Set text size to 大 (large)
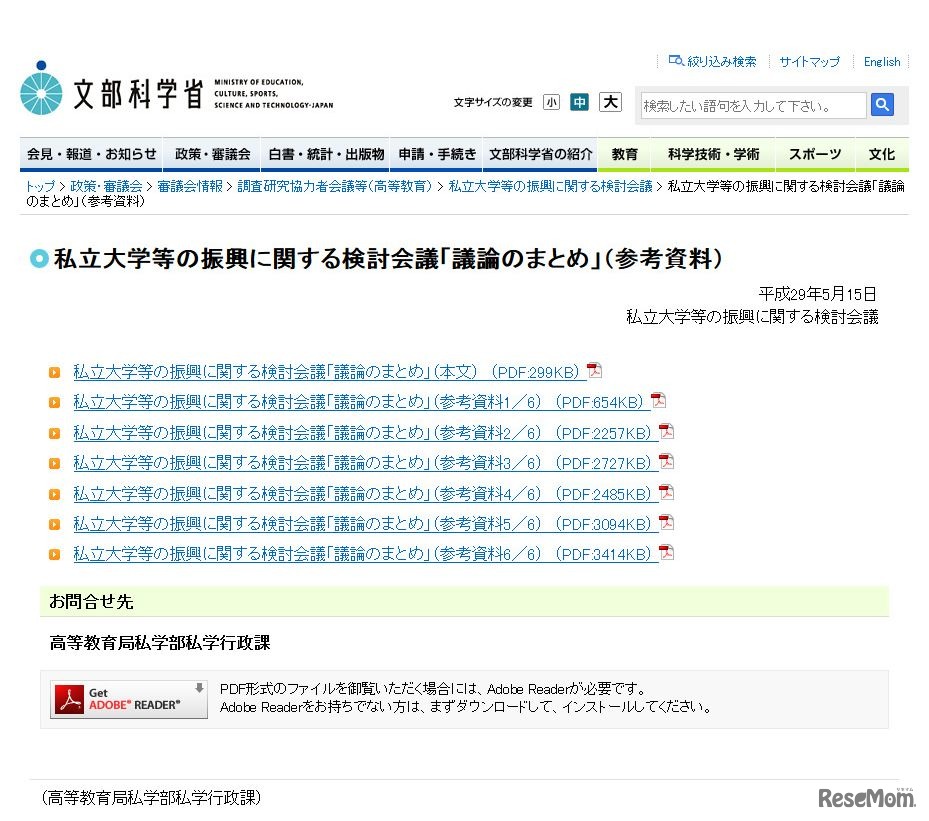Viewport: 929px width, 821px height. (610, 102)
